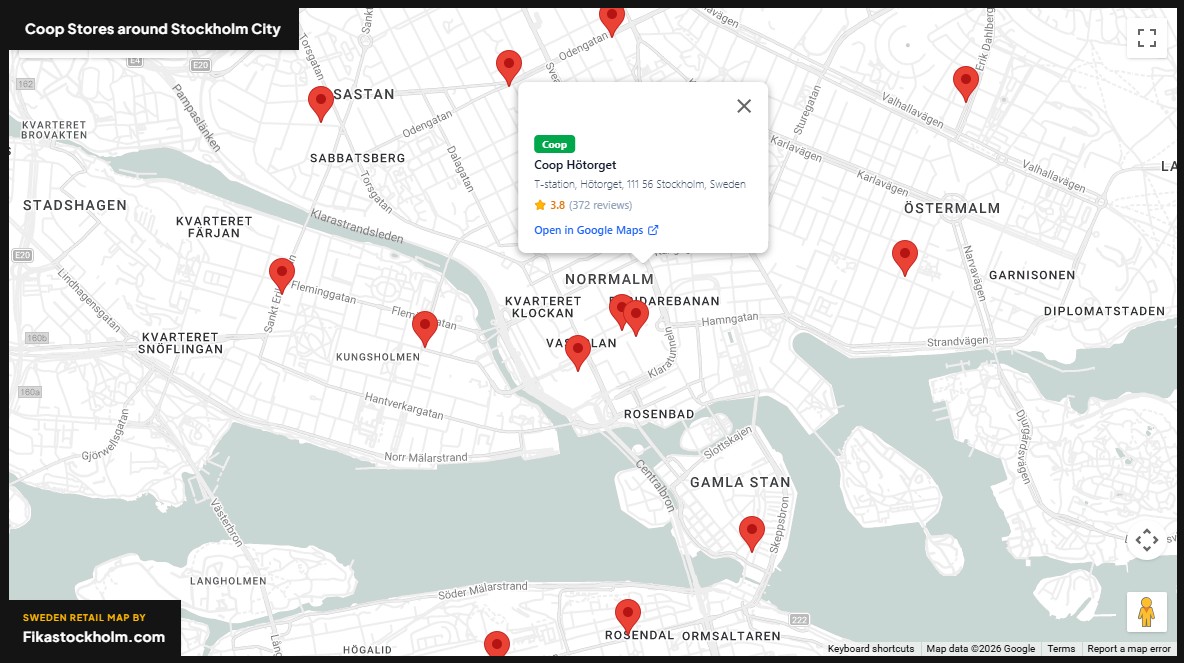Image resolution: width=1184 pixels, height=663 pixels.
Task: Click the (372 reviews) text
Action: click(600, 205)
